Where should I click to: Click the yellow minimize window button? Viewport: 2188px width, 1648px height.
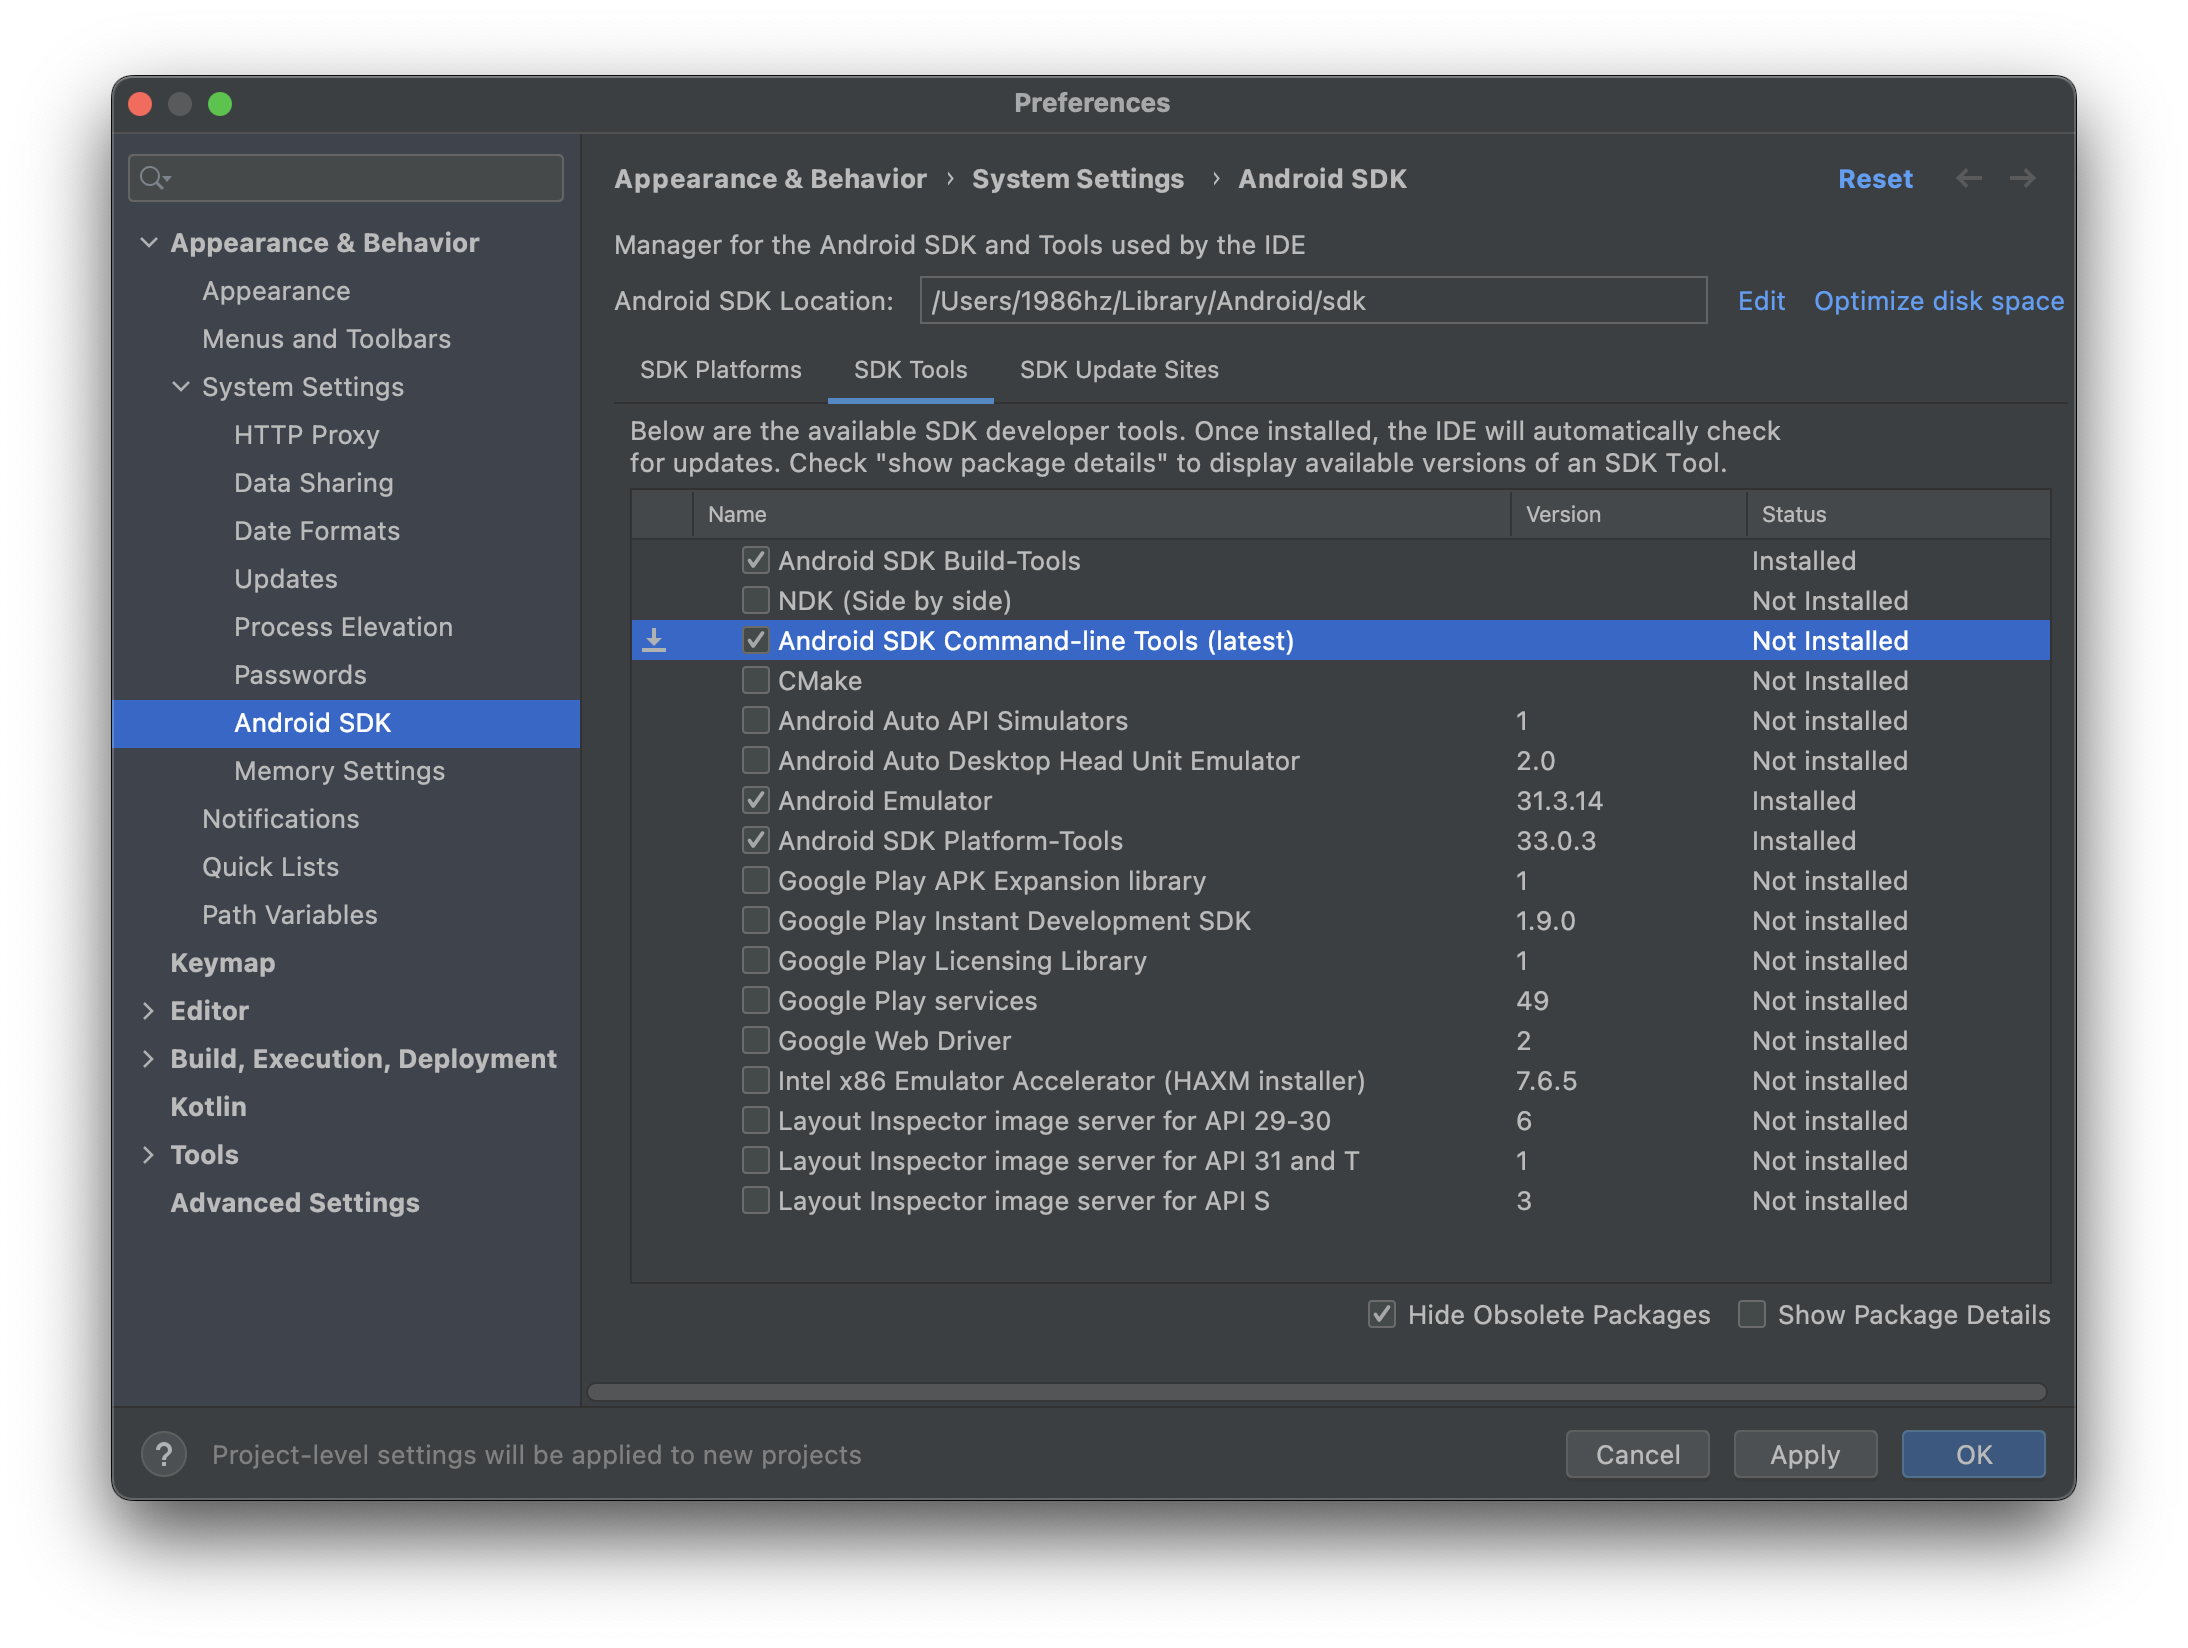coord(180,104)
